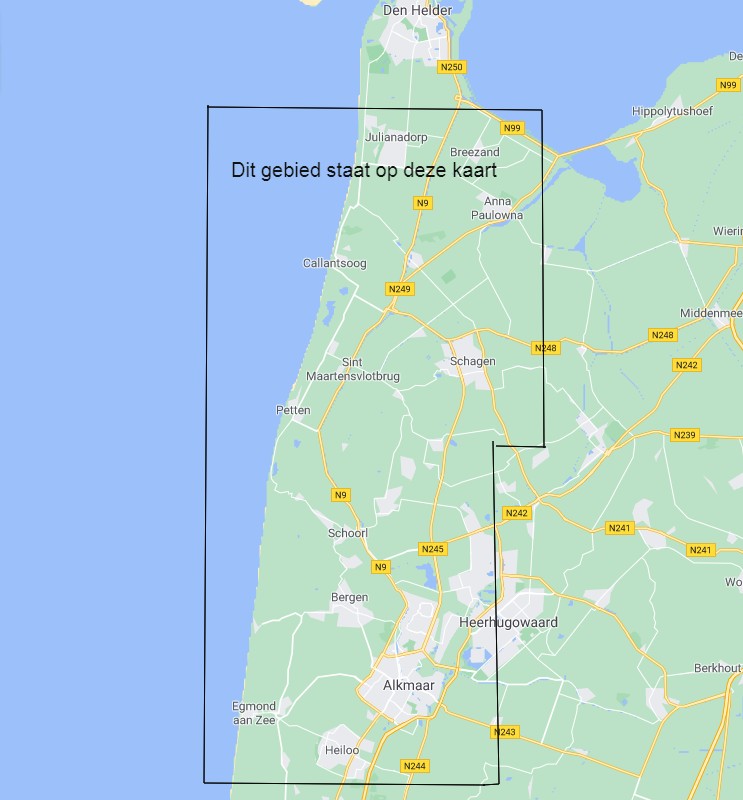
Task: Click the Den Helder city label
Action: pos(417,11)
